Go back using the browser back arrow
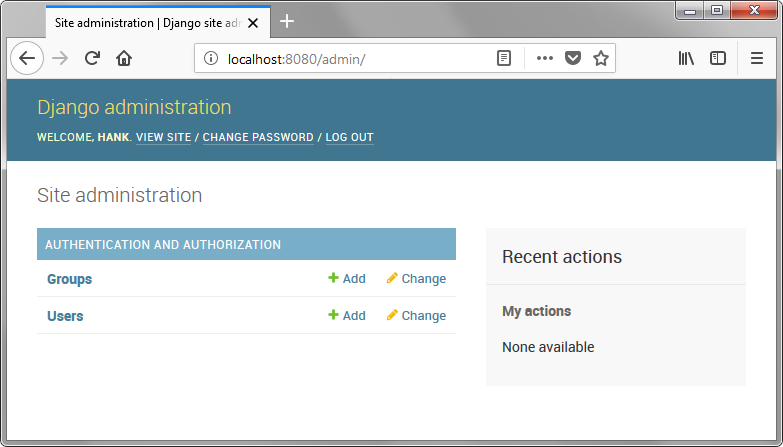The image size is (783, 447). [27, 58]
